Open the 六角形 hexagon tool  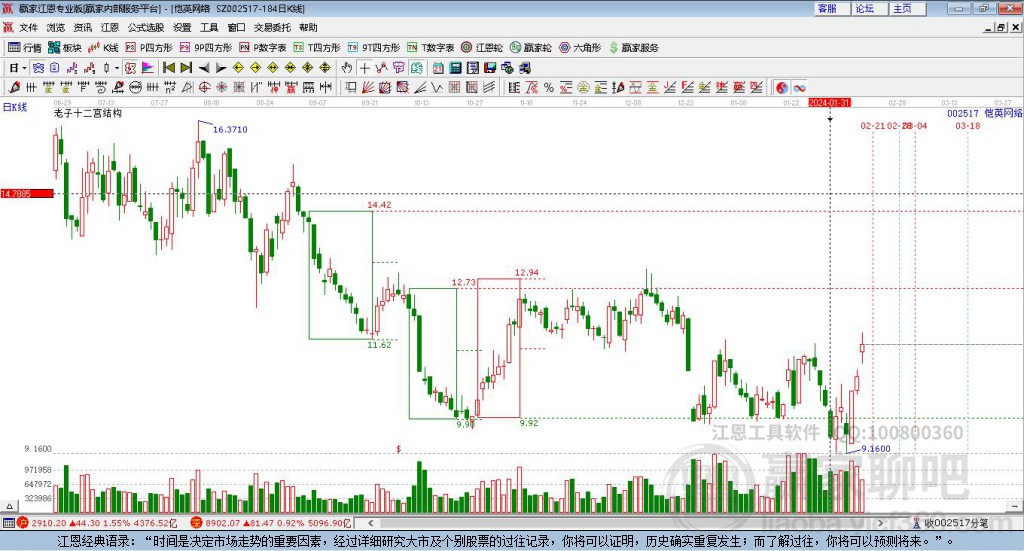[x=580, y=48]
